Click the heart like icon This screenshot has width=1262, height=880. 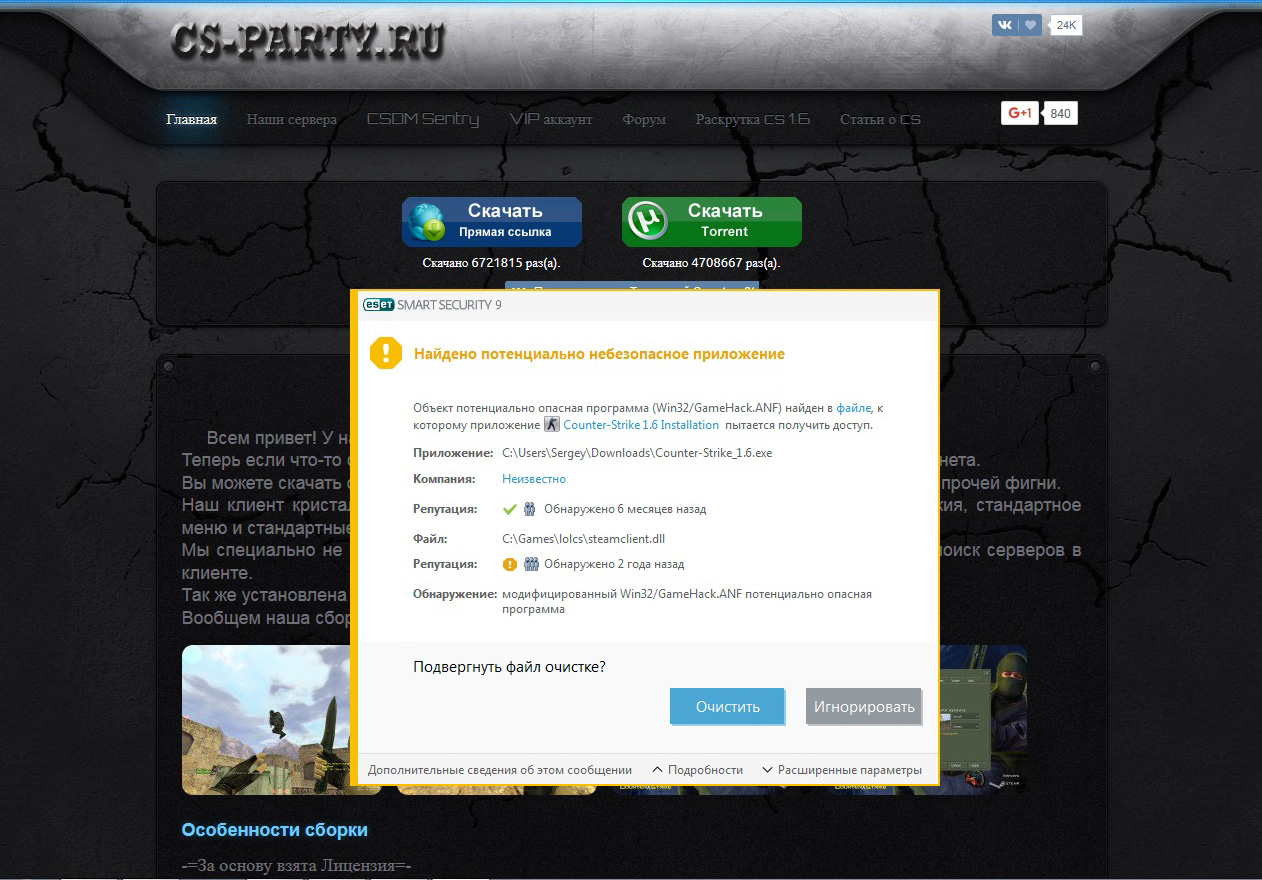1031,25
